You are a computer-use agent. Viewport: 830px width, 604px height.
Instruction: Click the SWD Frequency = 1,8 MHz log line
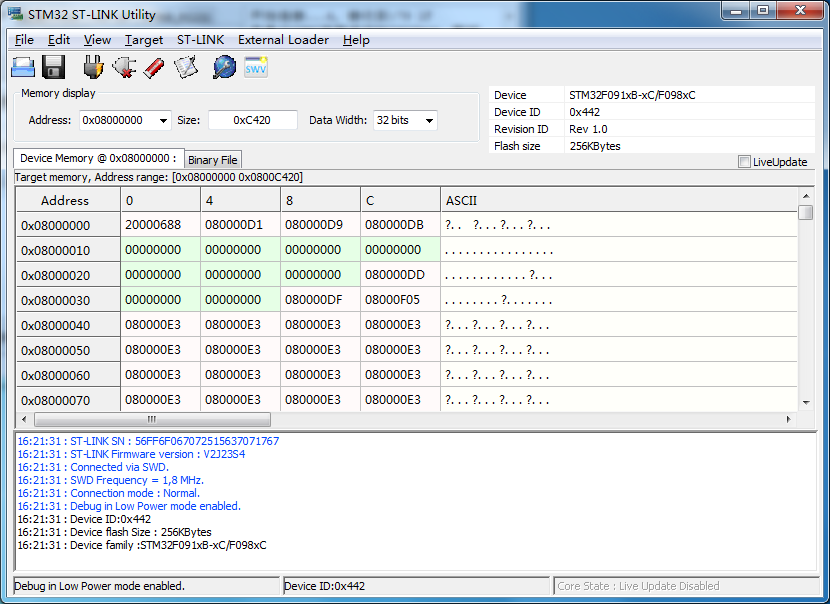pos(111,480)
